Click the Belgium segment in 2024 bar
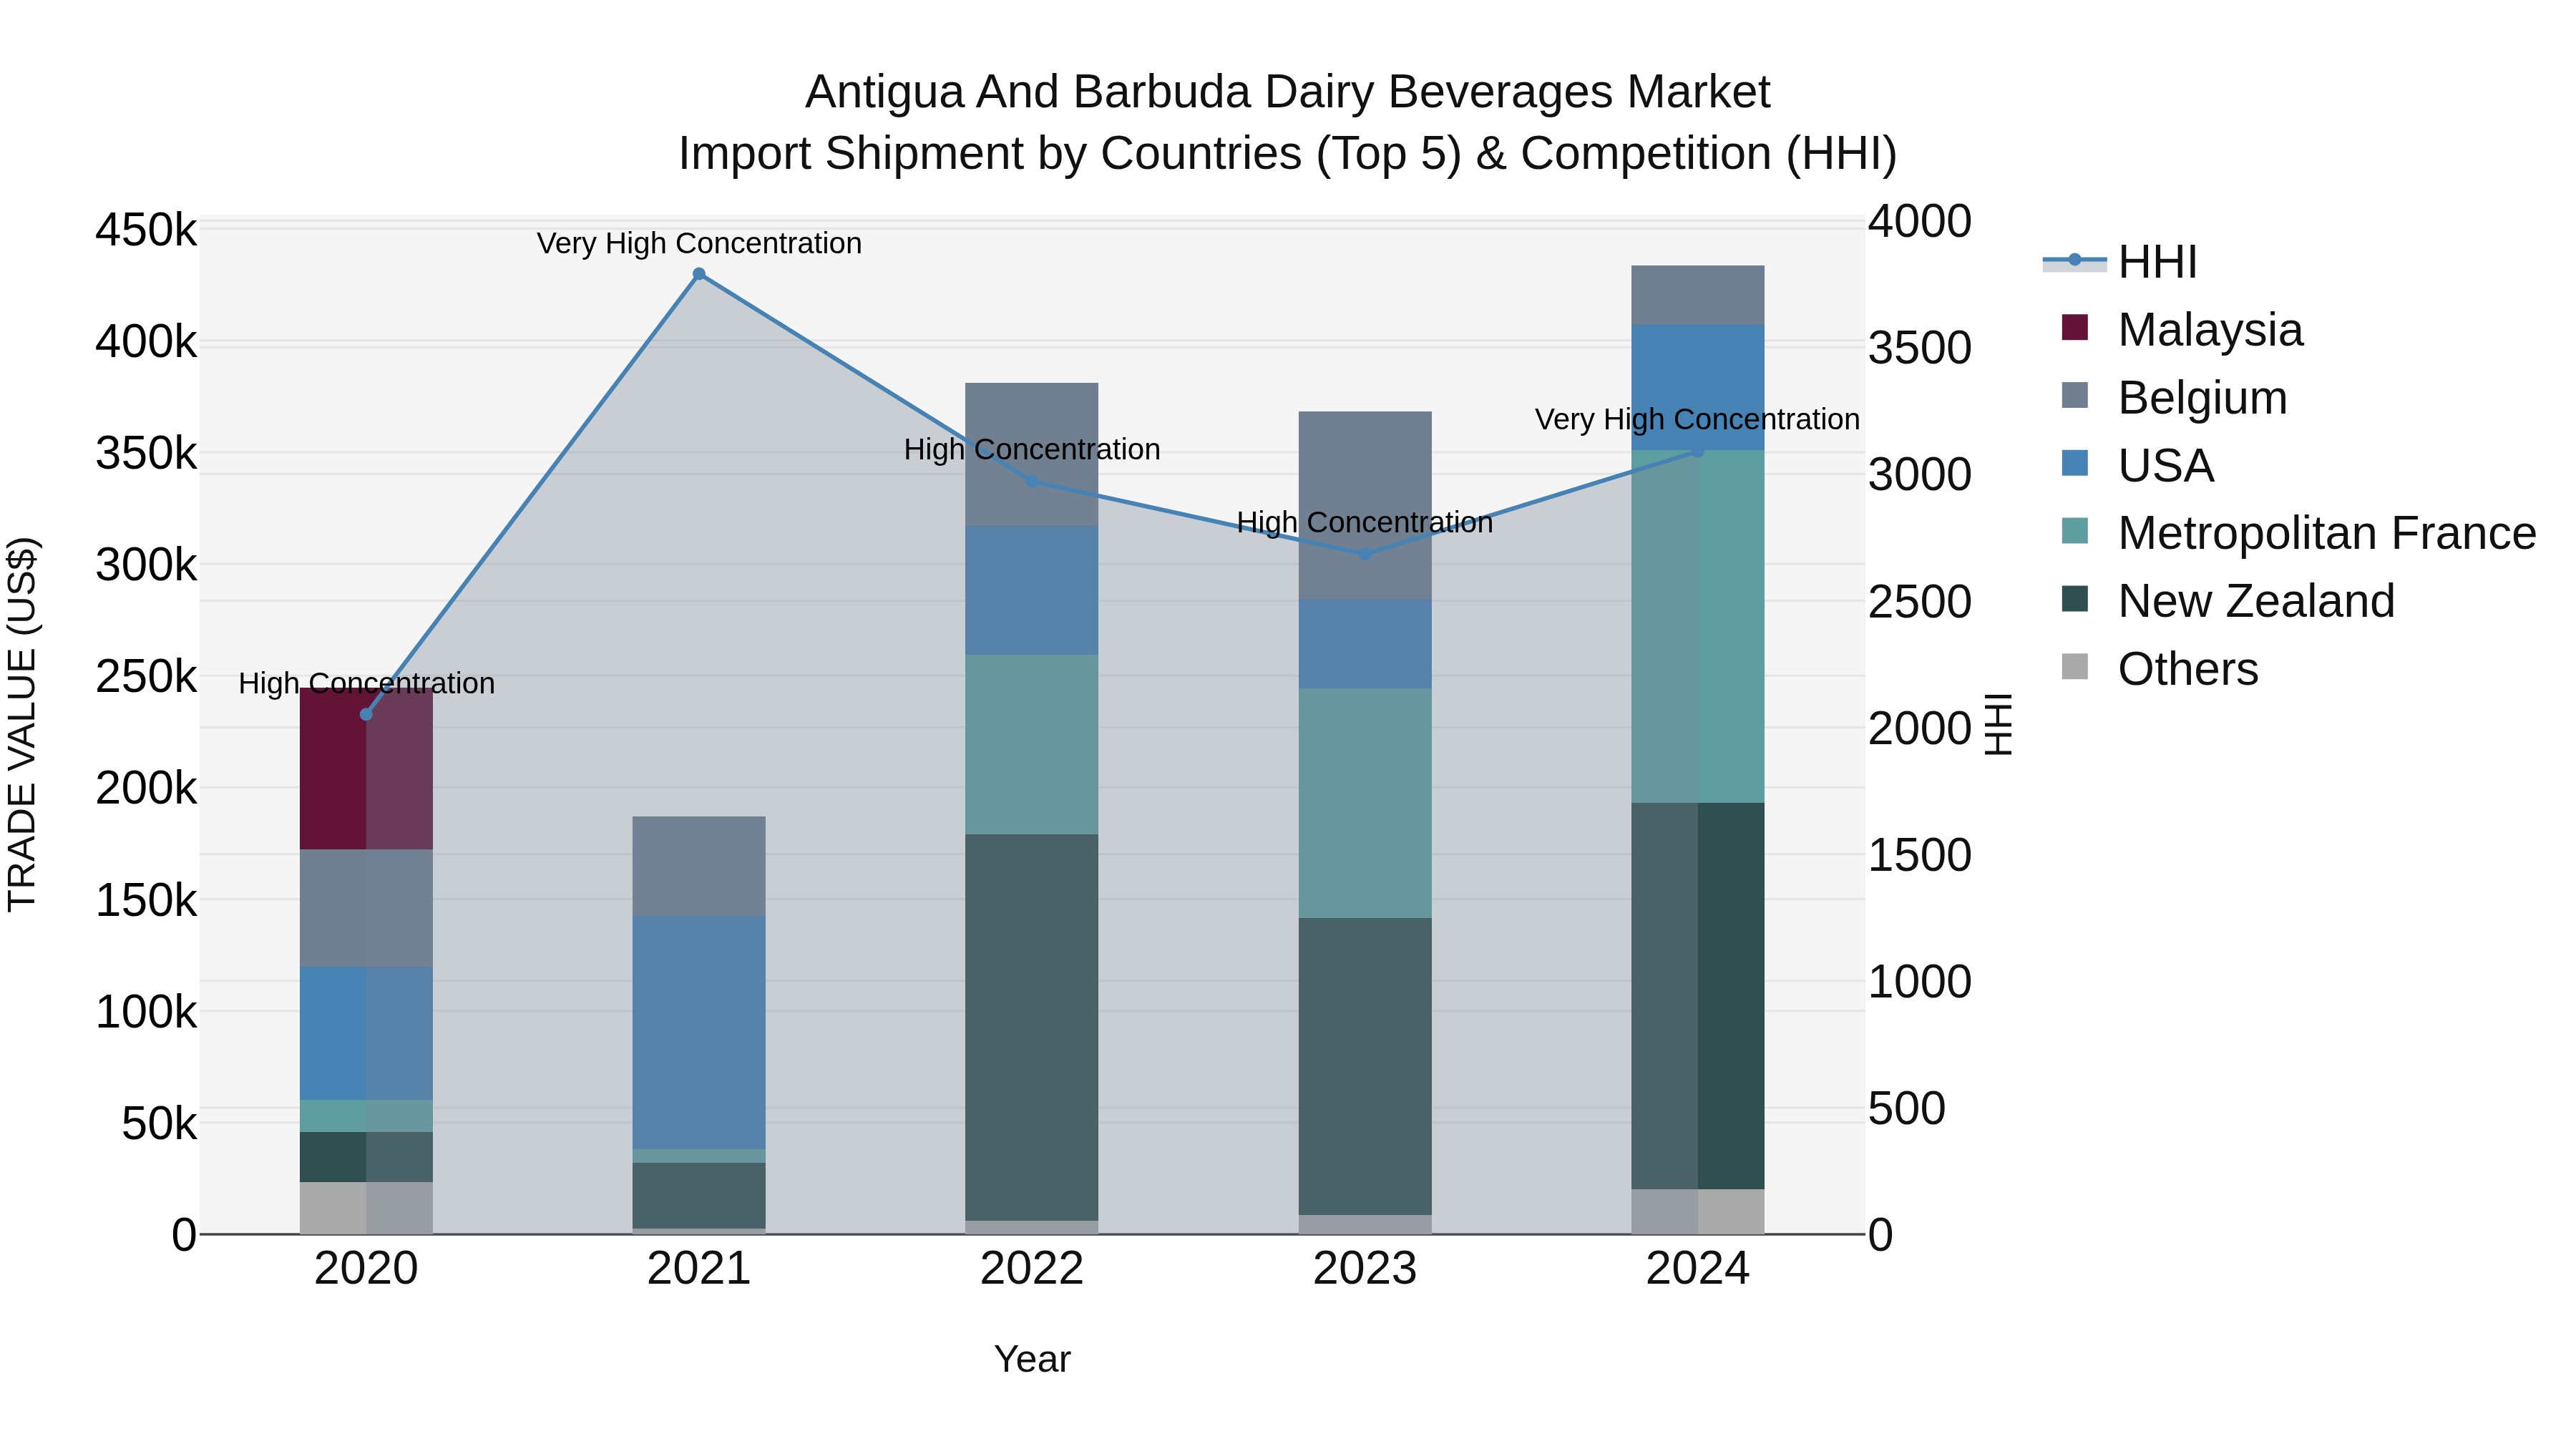This screenshot has width=2576, height=1449. (x=1698, y=295)
